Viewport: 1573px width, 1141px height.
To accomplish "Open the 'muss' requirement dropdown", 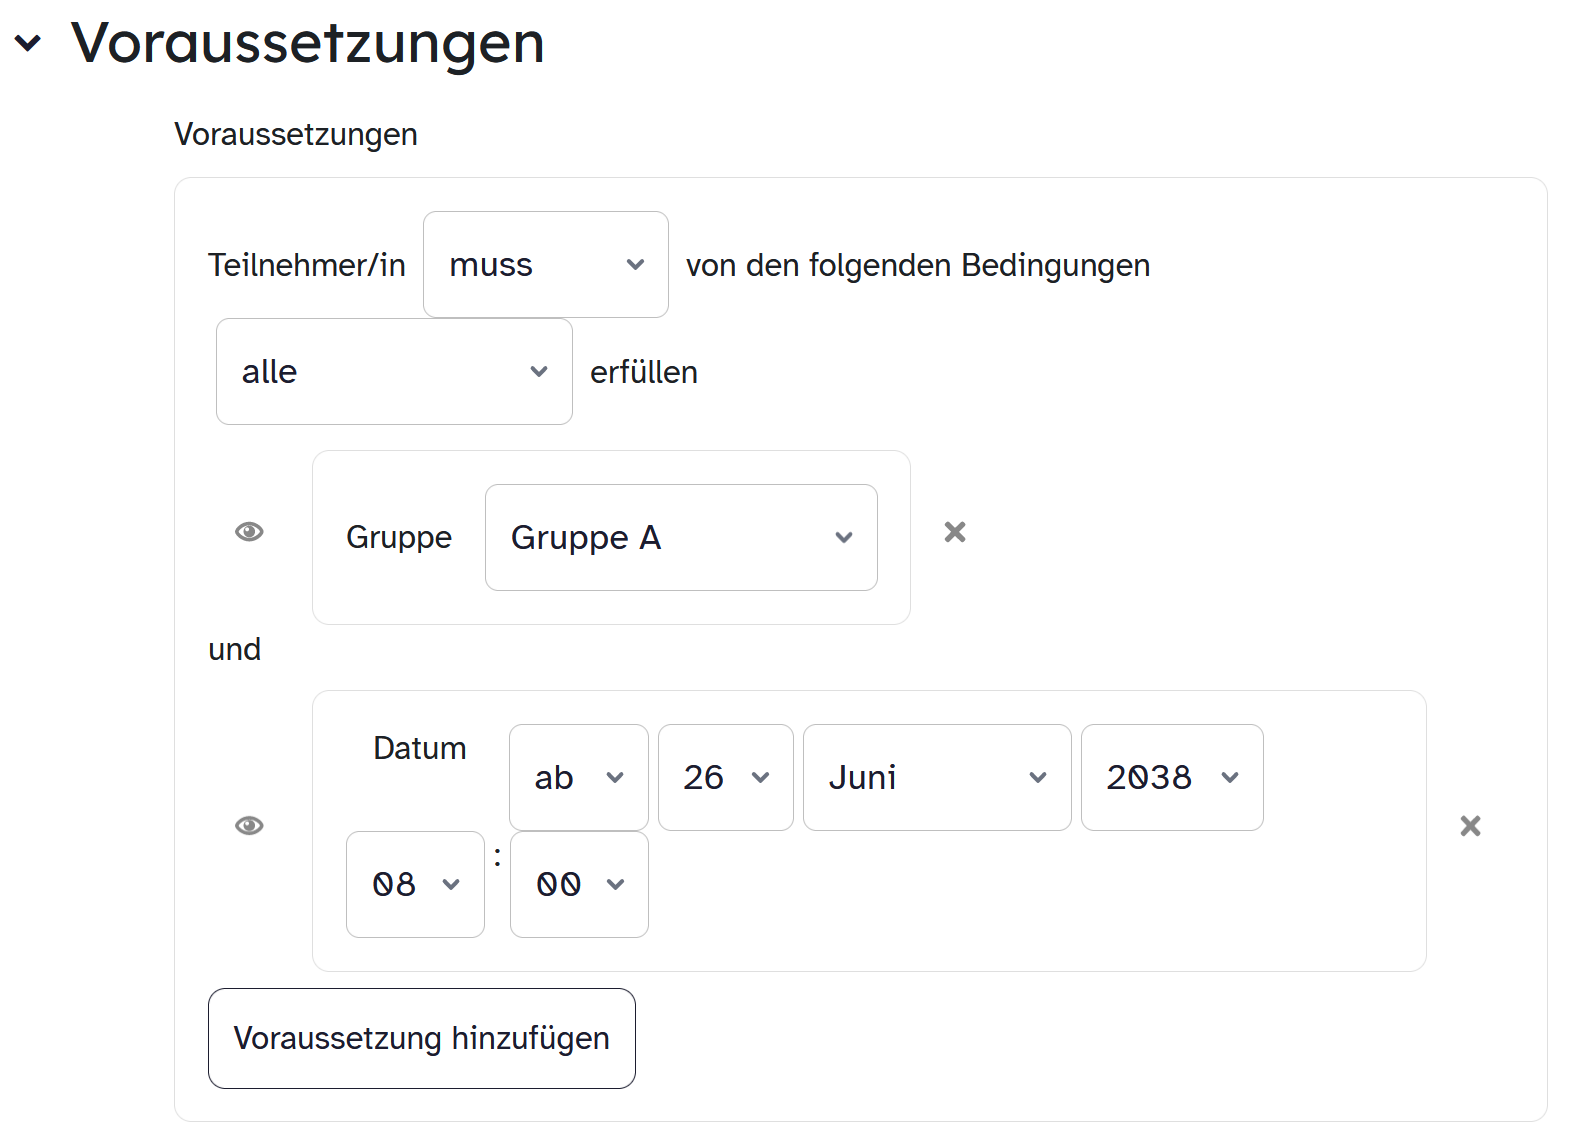I will (x=545, y=265).
